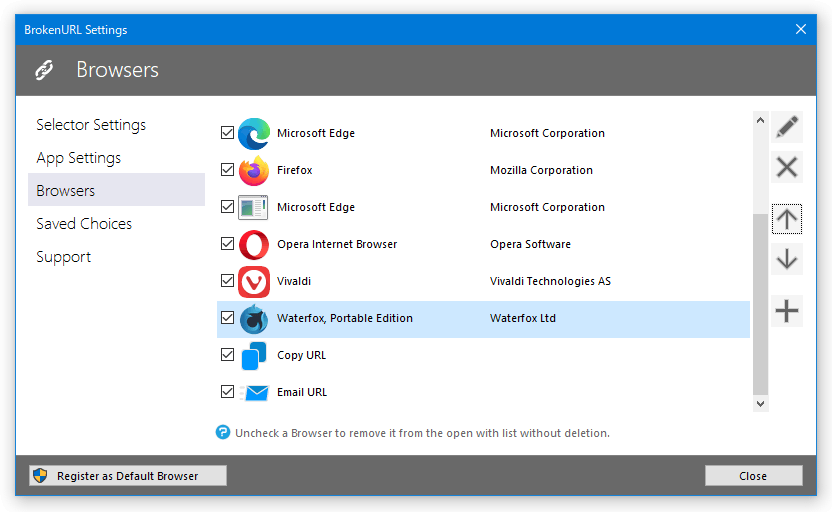Click the Close button
This screenshot has width=832, height=512.
[753, 475]
